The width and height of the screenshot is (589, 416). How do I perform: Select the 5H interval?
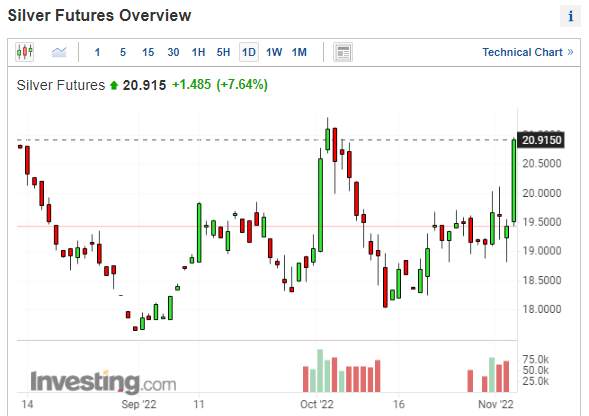224,52
